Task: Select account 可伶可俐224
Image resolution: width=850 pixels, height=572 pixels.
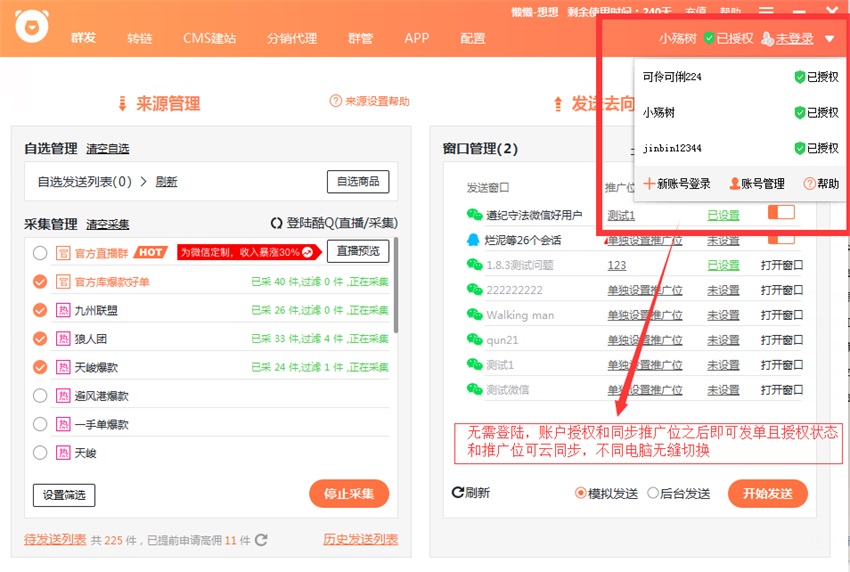Action: [x=672, y=76]
